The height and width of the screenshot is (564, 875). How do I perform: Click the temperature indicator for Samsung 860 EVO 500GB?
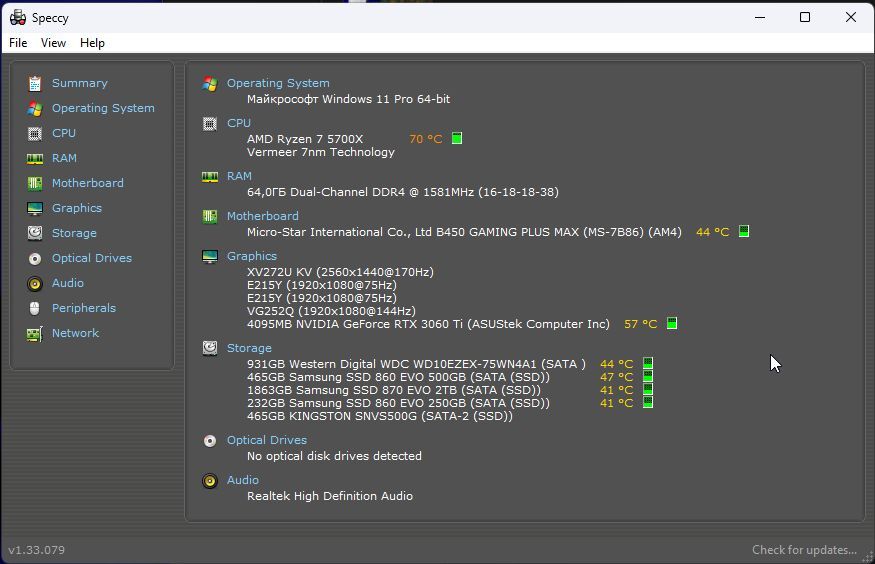tap(648, 376)
